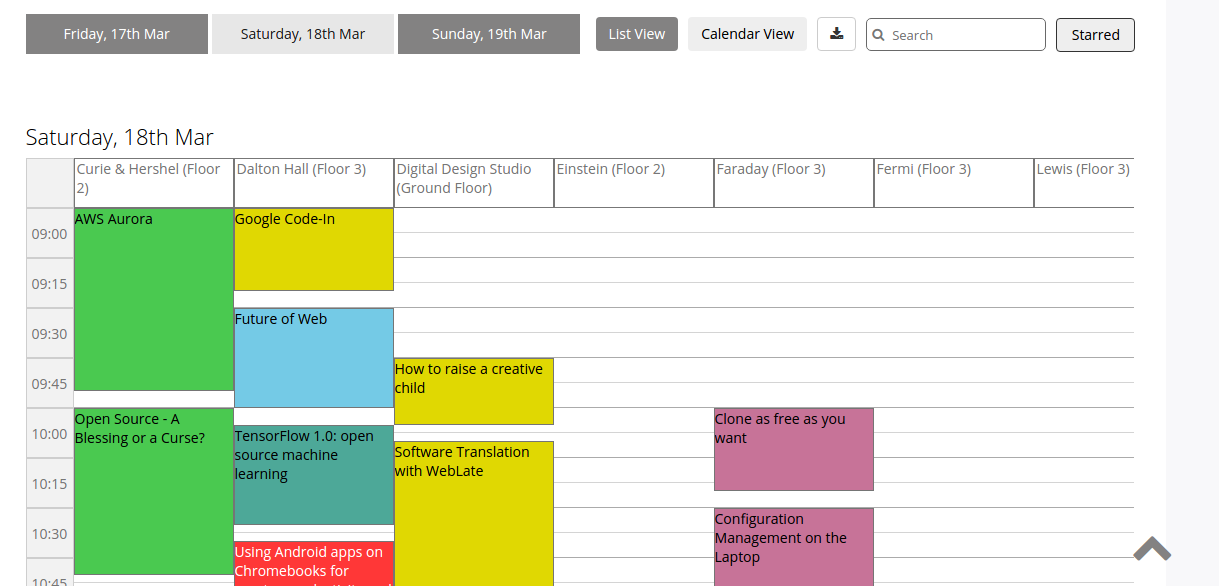Click Lewis (Floor 3) column header
This screenshot has height=586, width=1219.
click(x=1084, y=183)
